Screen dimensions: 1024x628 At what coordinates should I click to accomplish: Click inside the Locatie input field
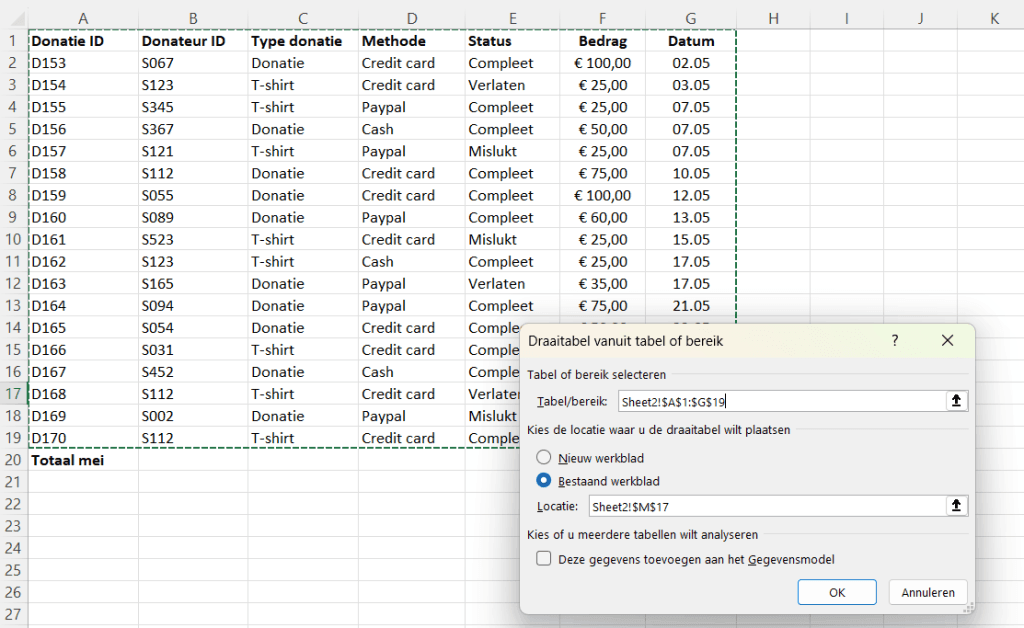coord(765,506)
